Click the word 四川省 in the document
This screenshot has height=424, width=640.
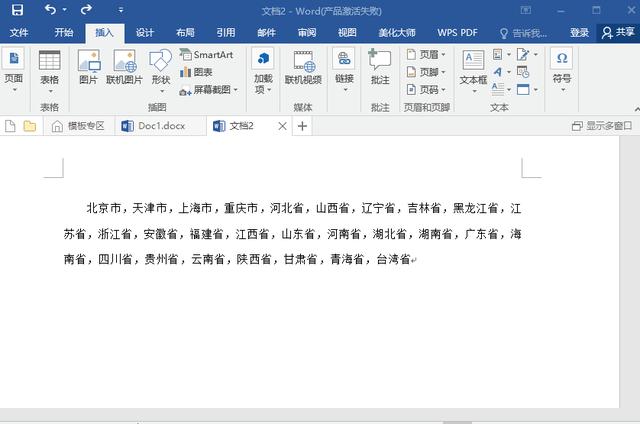point(115,259)
